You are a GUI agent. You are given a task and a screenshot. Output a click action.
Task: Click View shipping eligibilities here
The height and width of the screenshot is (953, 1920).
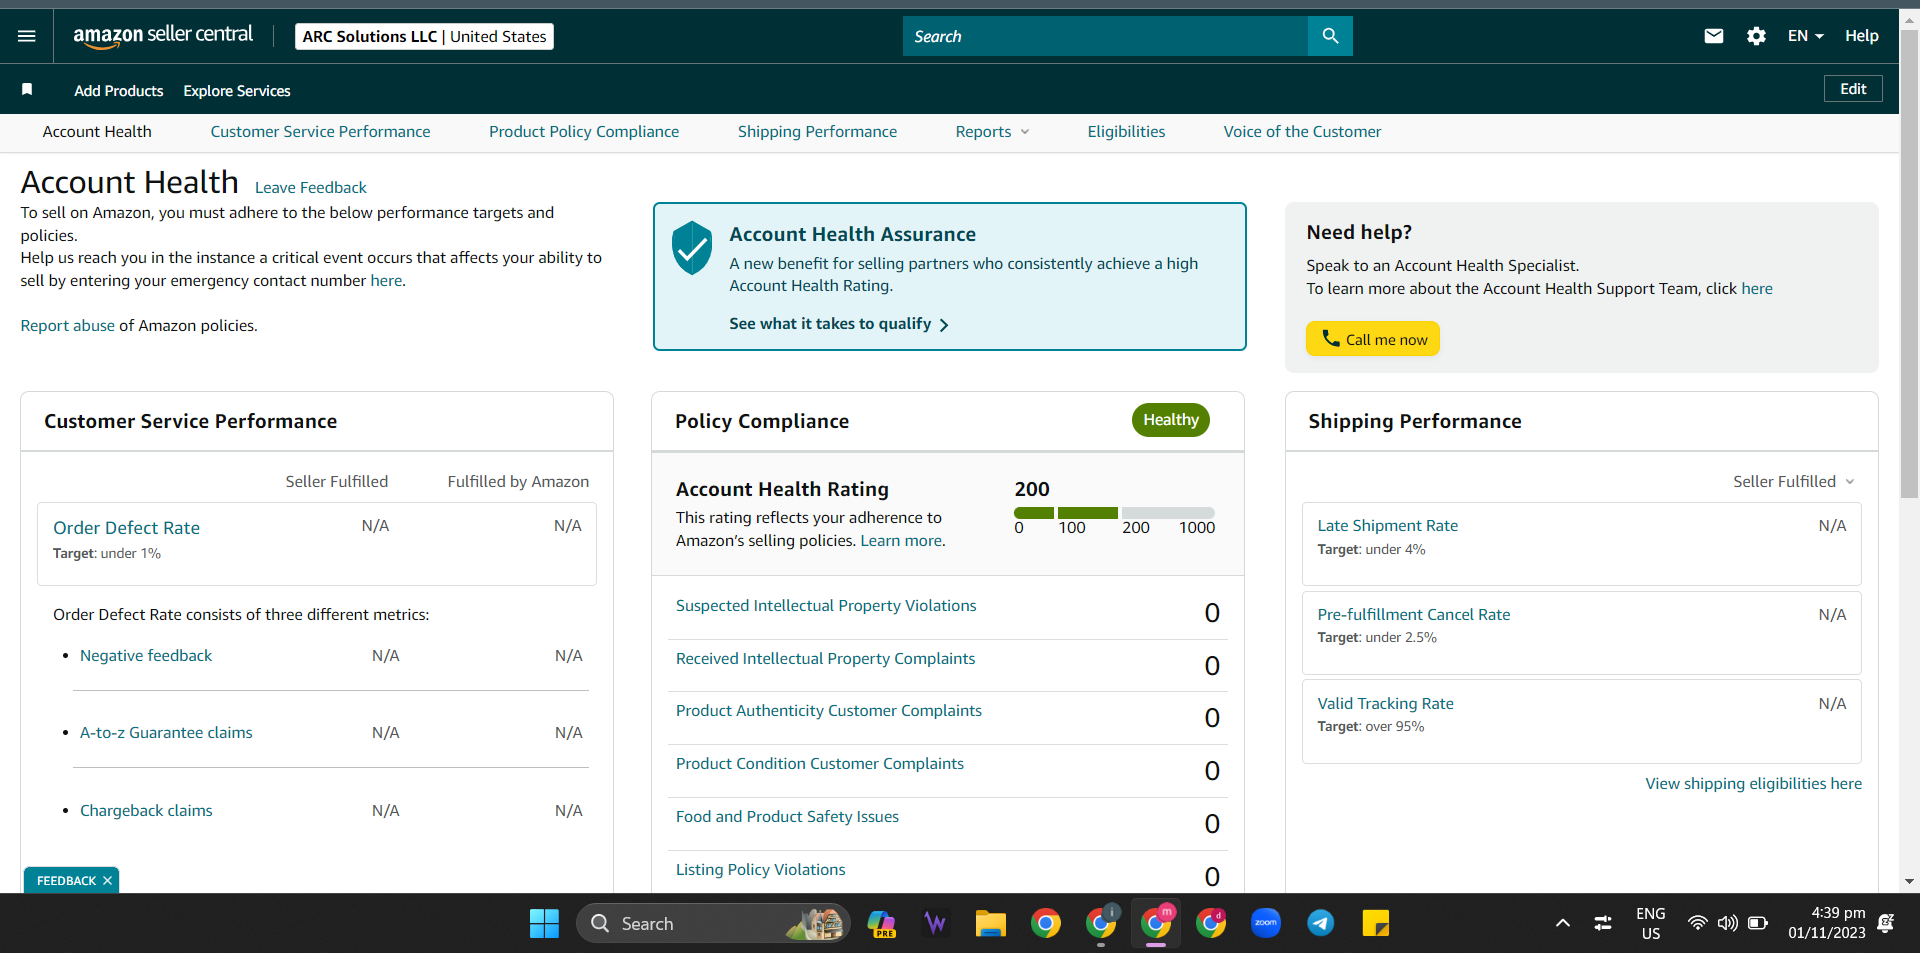(x=1753, y=784)
